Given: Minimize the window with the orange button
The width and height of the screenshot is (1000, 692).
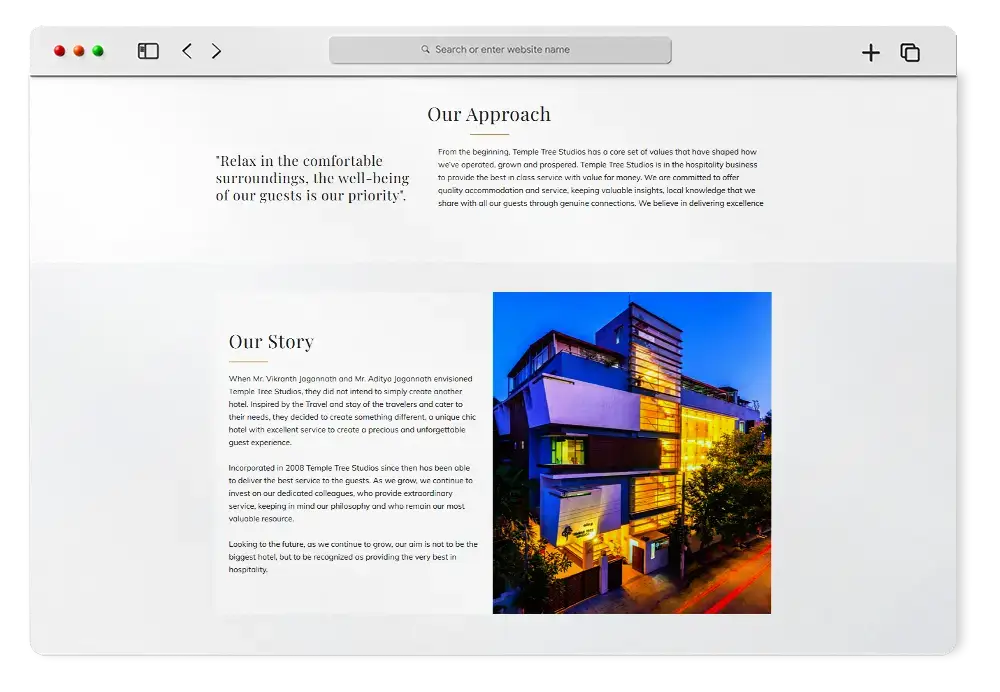Looking at the screenshot, I should 79,51.
